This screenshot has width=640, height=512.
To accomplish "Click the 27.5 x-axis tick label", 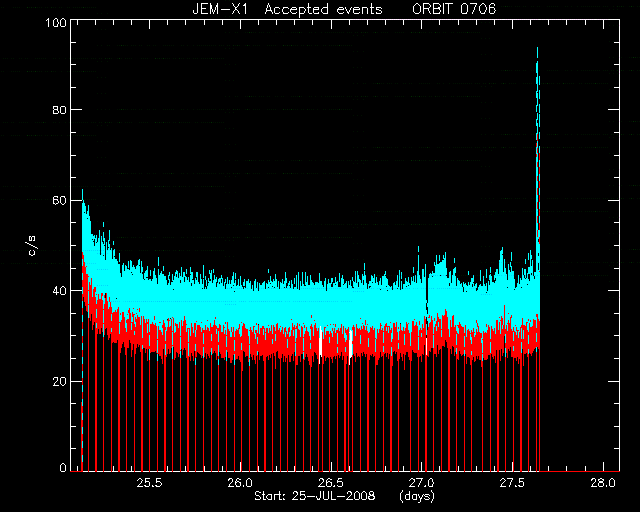I will tap(512, 483).
